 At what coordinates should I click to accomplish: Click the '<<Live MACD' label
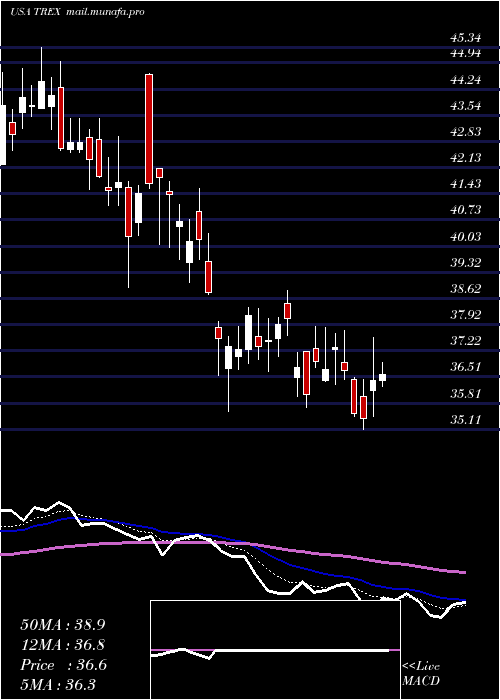[421, 674]
